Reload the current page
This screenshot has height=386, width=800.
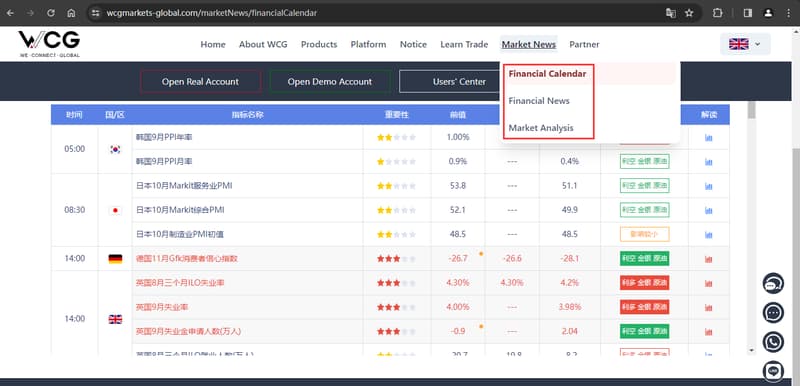point(51,13)
